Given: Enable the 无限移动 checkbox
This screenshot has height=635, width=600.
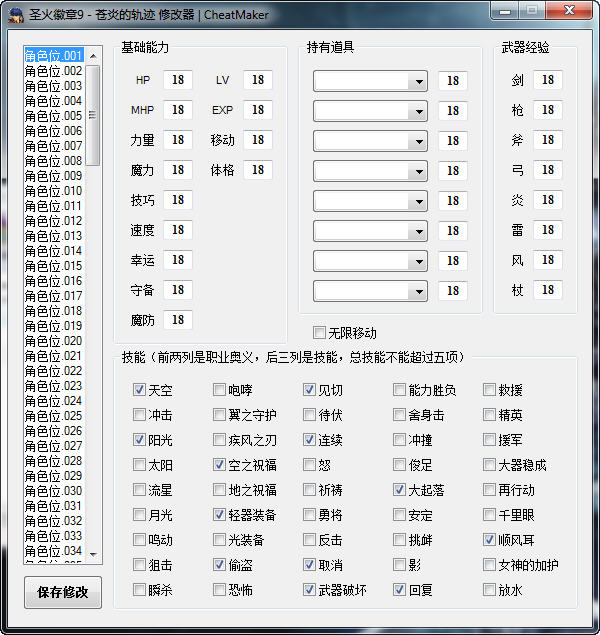Looking at the screenshot, I should pos(320,333).
